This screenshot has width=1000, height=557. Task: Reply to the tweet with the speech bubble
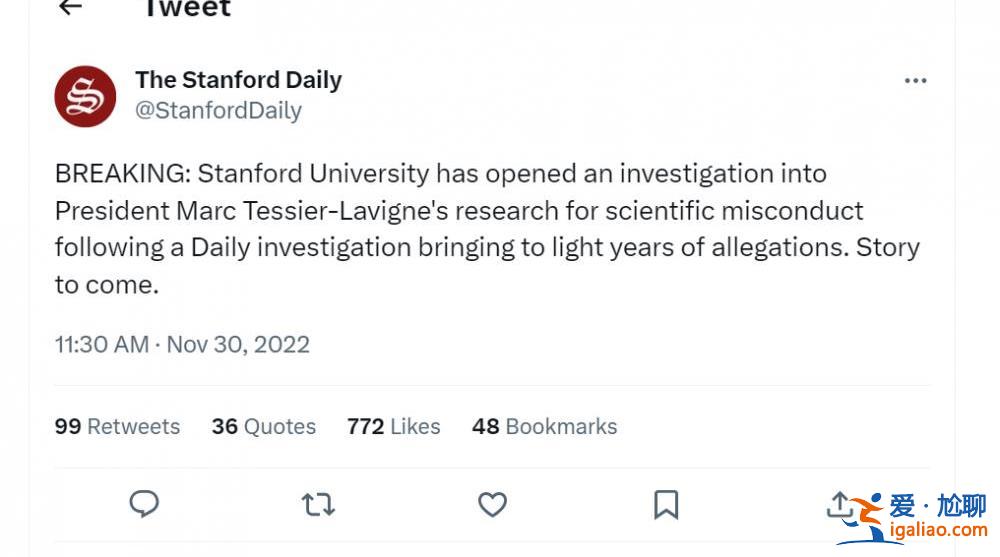(x=144, y=504)
